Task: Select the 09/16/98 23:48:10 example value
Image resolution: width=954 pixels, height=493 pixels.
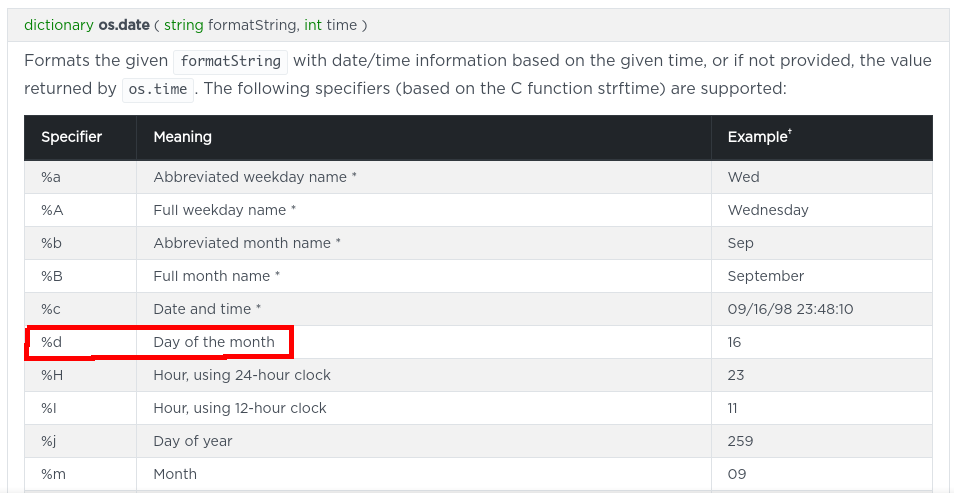Action: click(790, 309)
